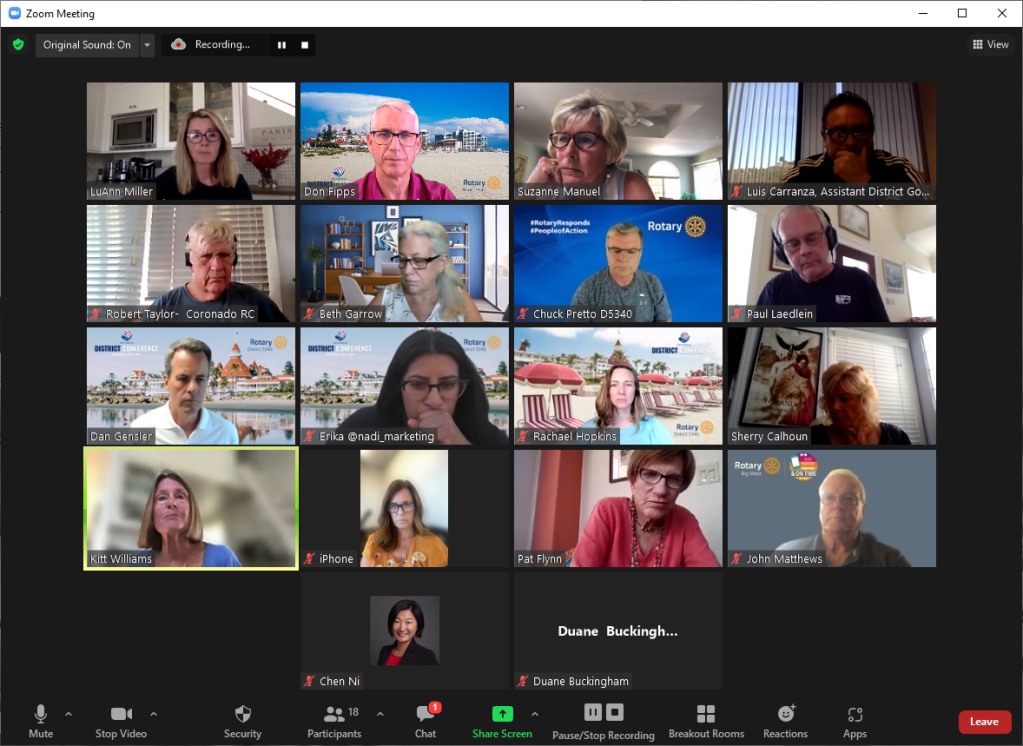This screenshot has height=746, width=1023.
Task: Expand video options chevron beside Stop Video
Action: pyautogui.click(x=153, y=714)
